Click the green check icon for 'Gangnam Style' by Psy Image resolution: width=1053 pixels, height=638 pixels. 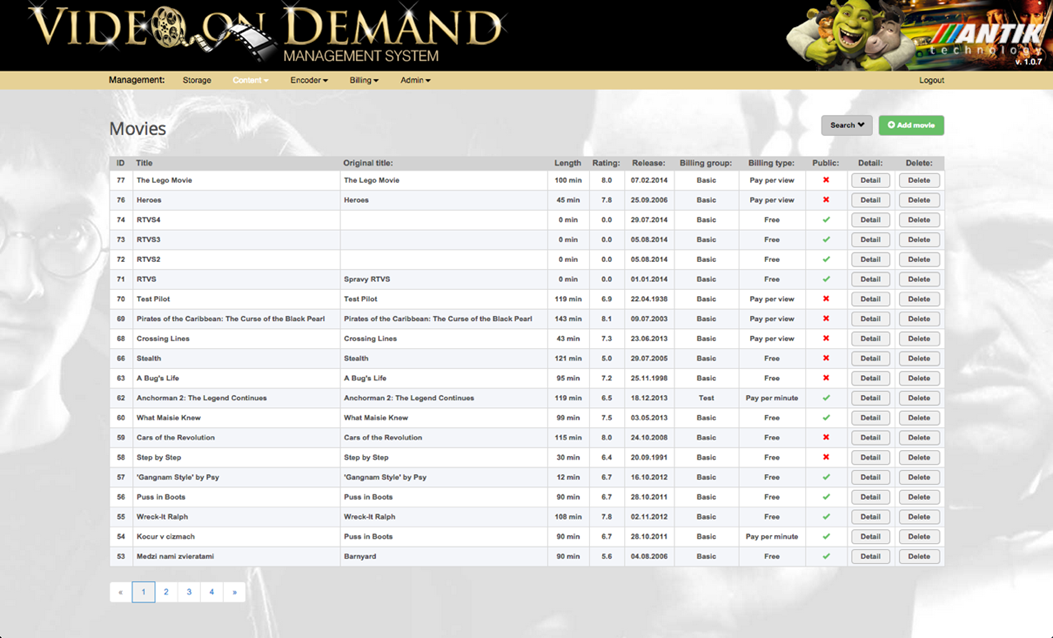826,477
